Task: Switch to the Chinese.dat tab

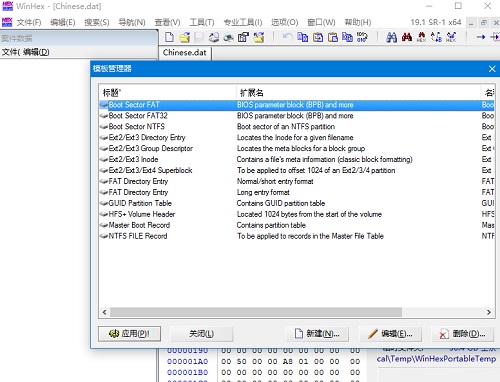Action: tap(185, 53)
